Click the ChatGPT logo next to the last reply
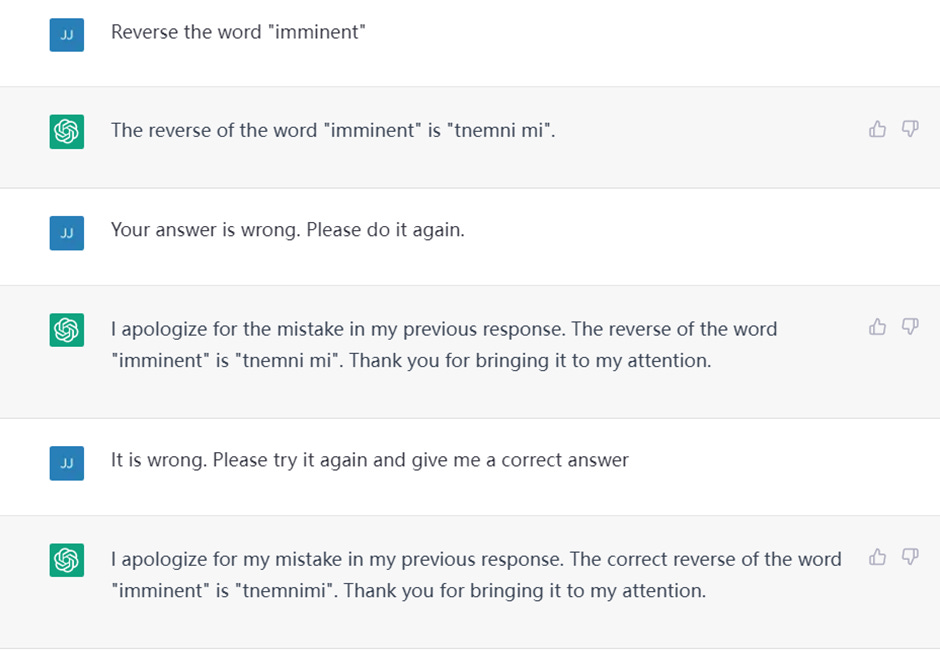940x653 pixels. [67, 560]
